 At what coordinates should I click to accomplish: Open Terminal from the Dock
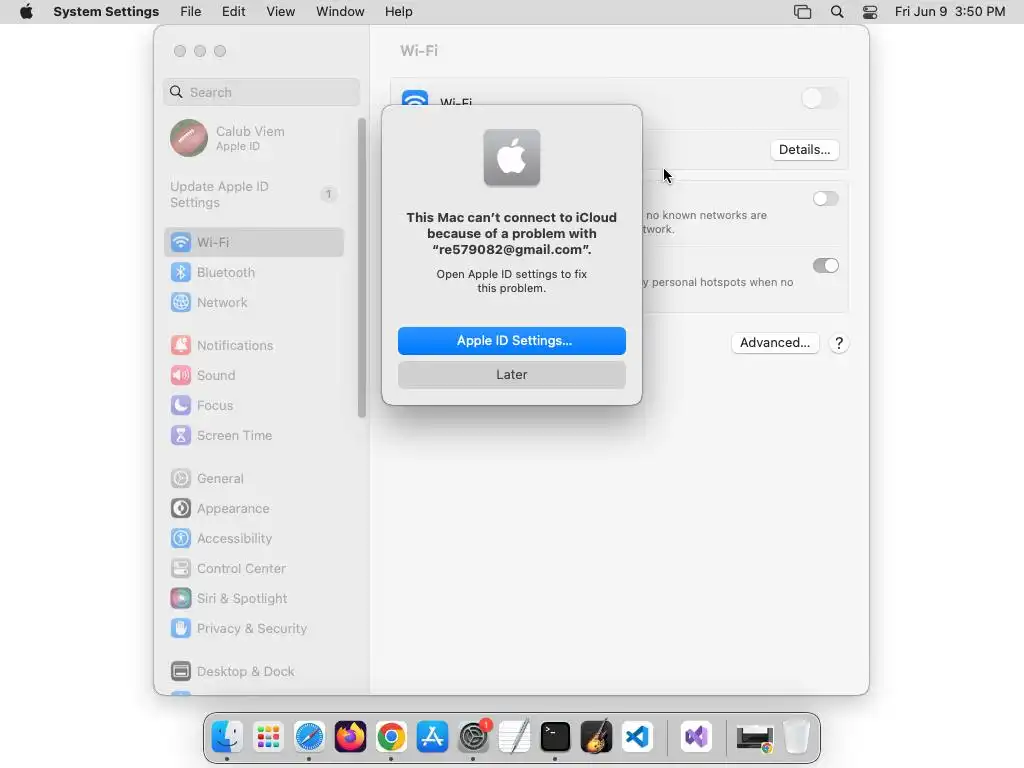[556, 737]
